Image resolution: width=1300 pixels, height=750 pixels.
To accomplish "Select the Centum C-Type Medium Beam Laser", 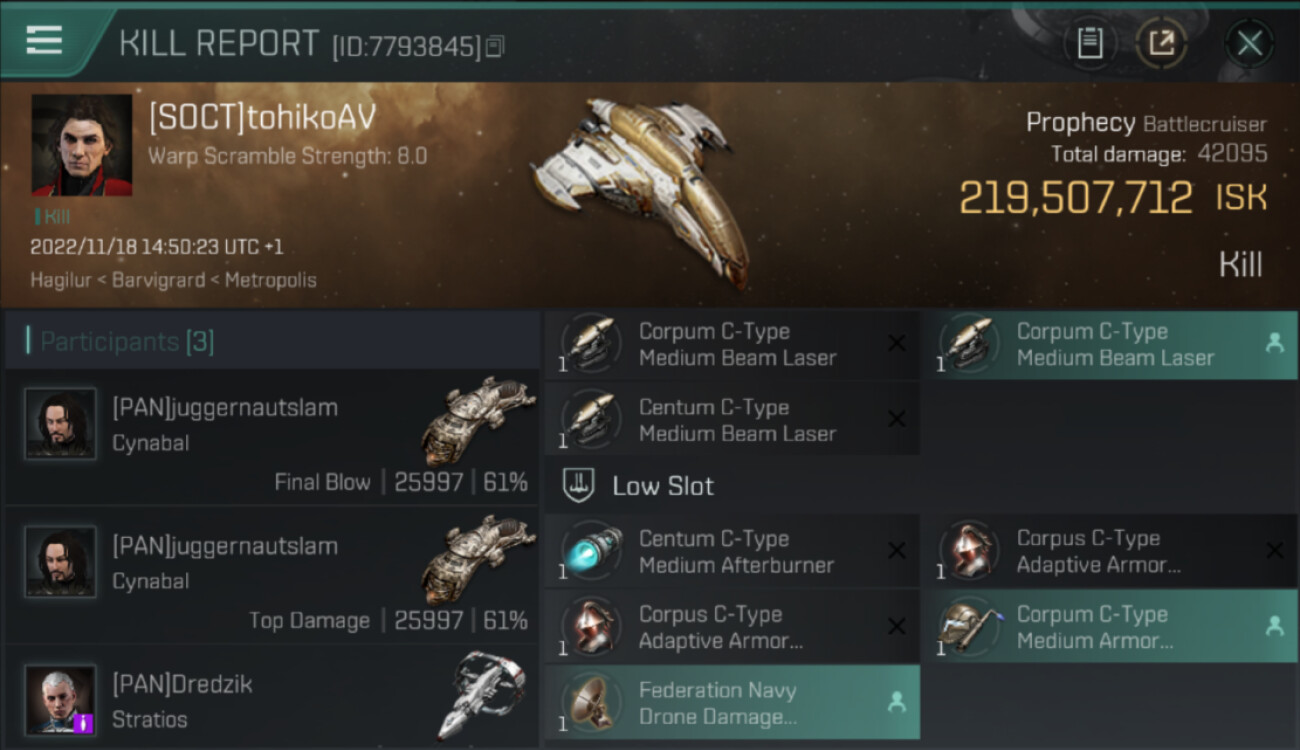I will 732,421.
